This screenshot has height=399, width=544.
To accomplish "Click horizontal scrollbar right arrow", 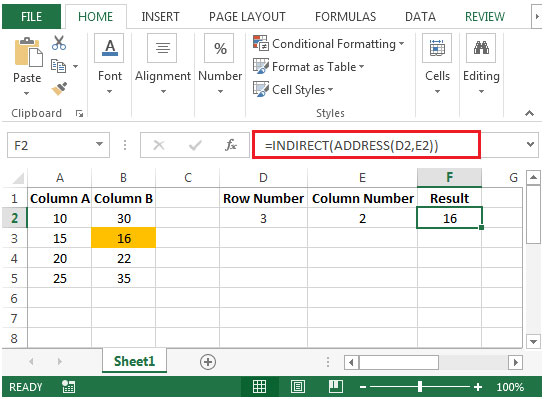I will pyautogui.click(x=515, y=363).
